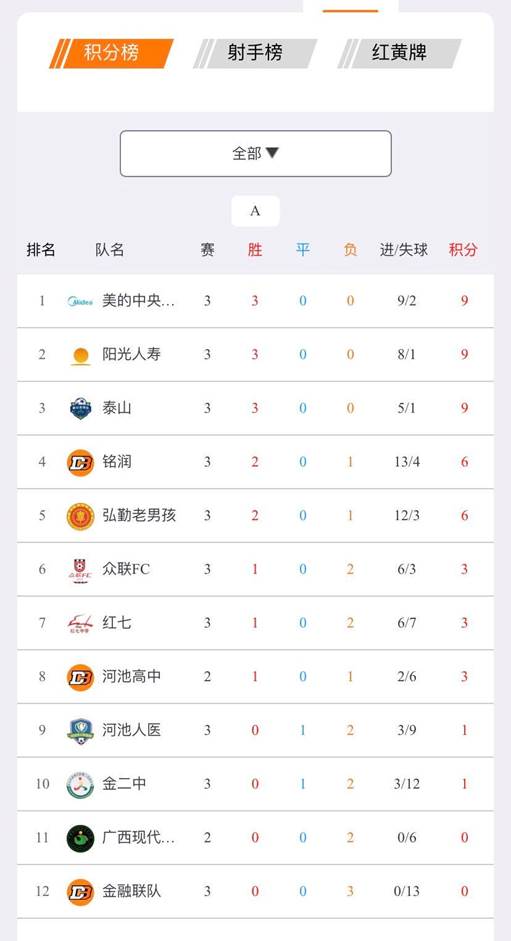
Task: Click the 铭润 orange team logo
Action: (x=80, y=463)
